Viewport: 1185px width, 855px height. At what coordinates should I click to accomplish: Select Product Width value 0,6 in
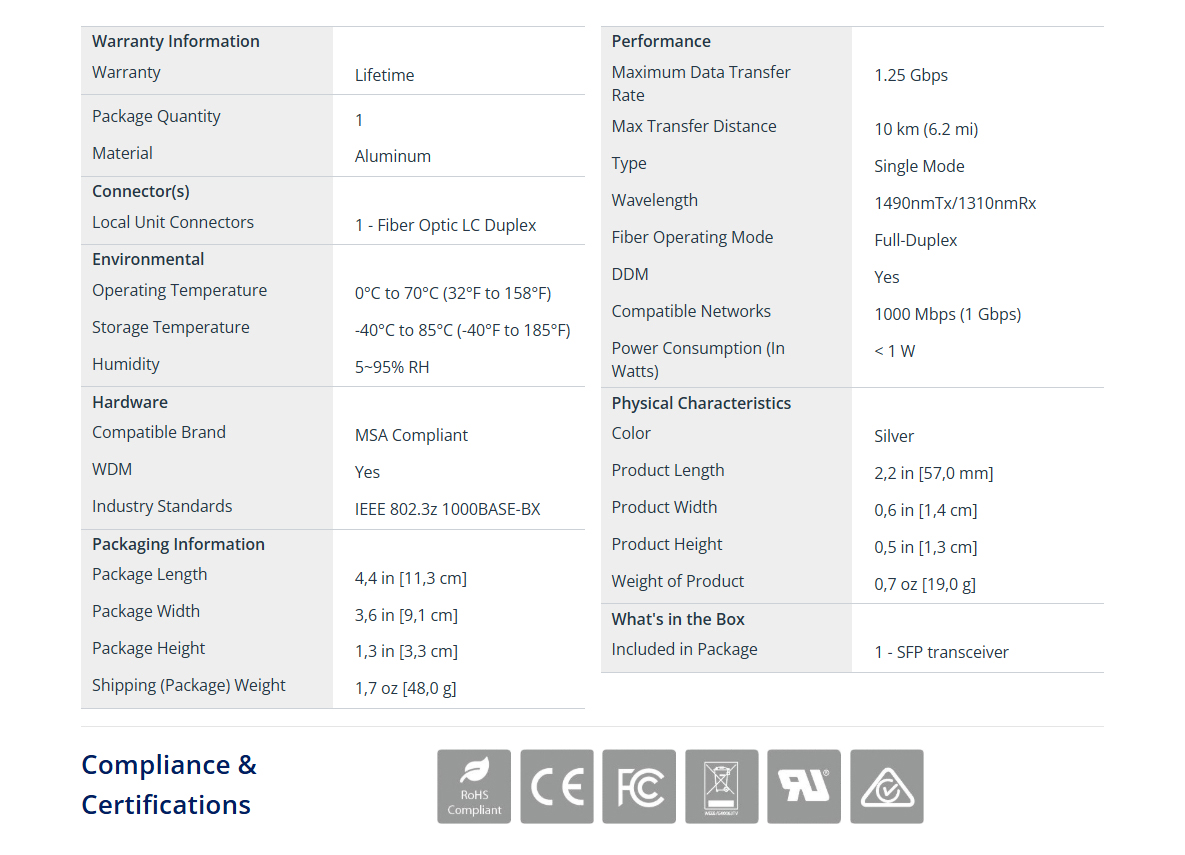point(926,510)
